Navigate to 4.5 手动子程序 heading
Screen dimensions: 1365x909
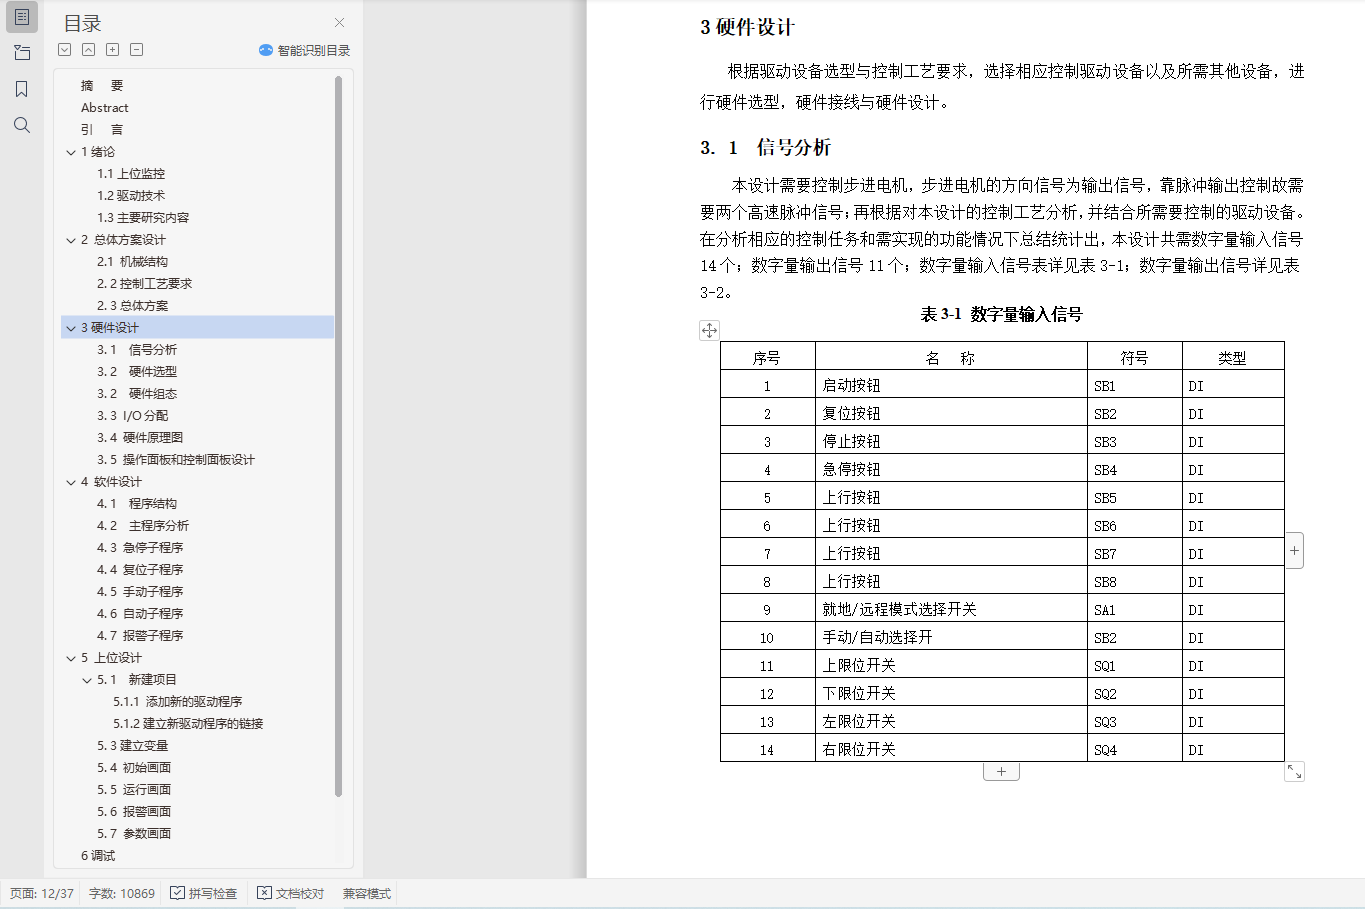coord(140,592)
